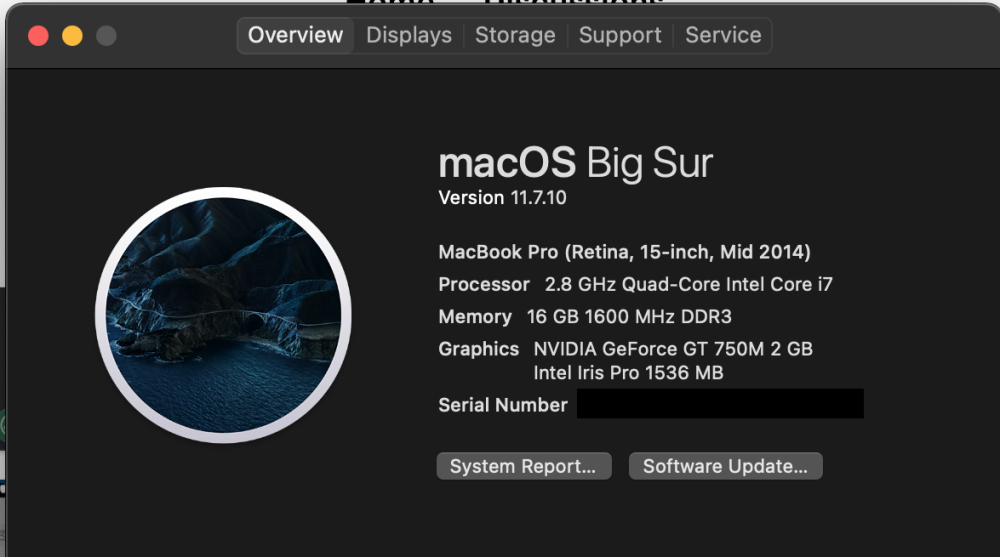Click the macOS Big Sur wallpaper logo
Image resolution: width=1000 pixels, height=557 pixels.
coord(223,315)
